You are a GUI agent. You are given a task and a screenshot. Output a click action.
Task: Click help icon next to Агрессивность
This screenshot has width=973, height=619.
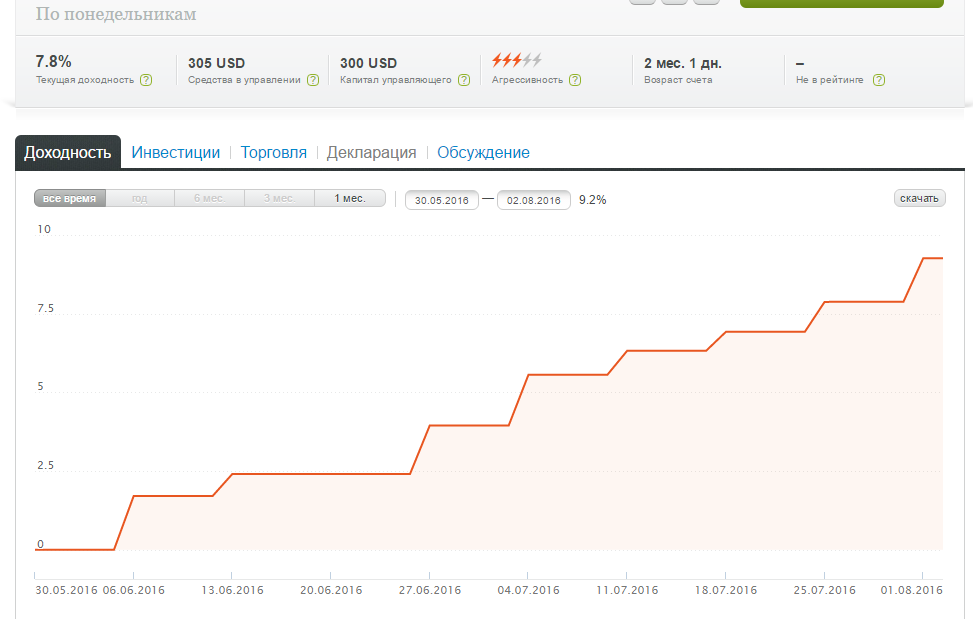tap(575, 80)
